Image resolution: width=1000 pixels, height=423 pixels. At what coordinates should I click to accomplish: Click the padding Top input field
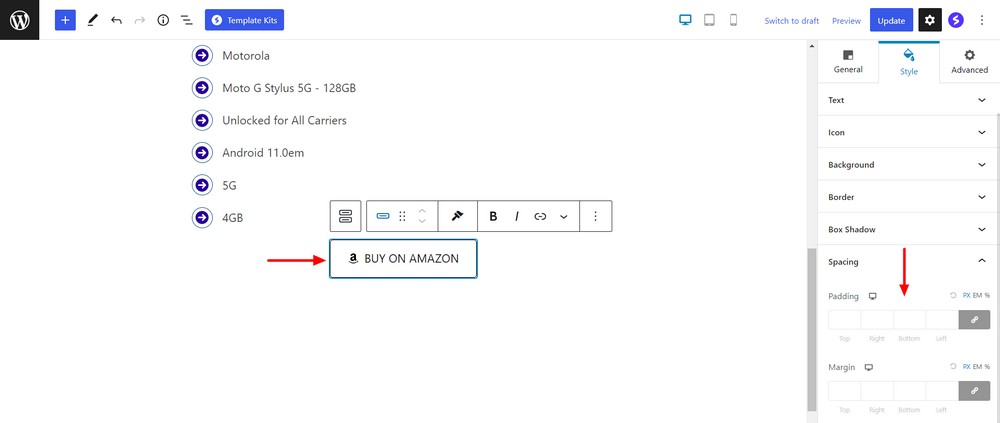tap(845, 320)
